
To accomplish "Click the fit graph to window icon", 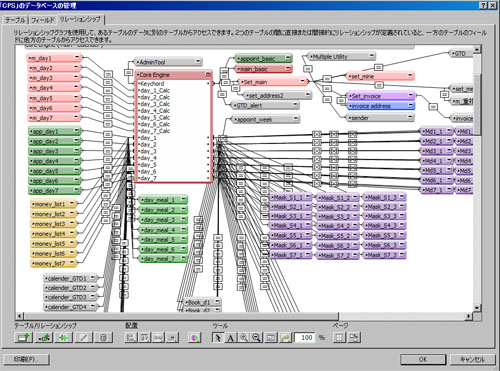I will tap(271, 338).
